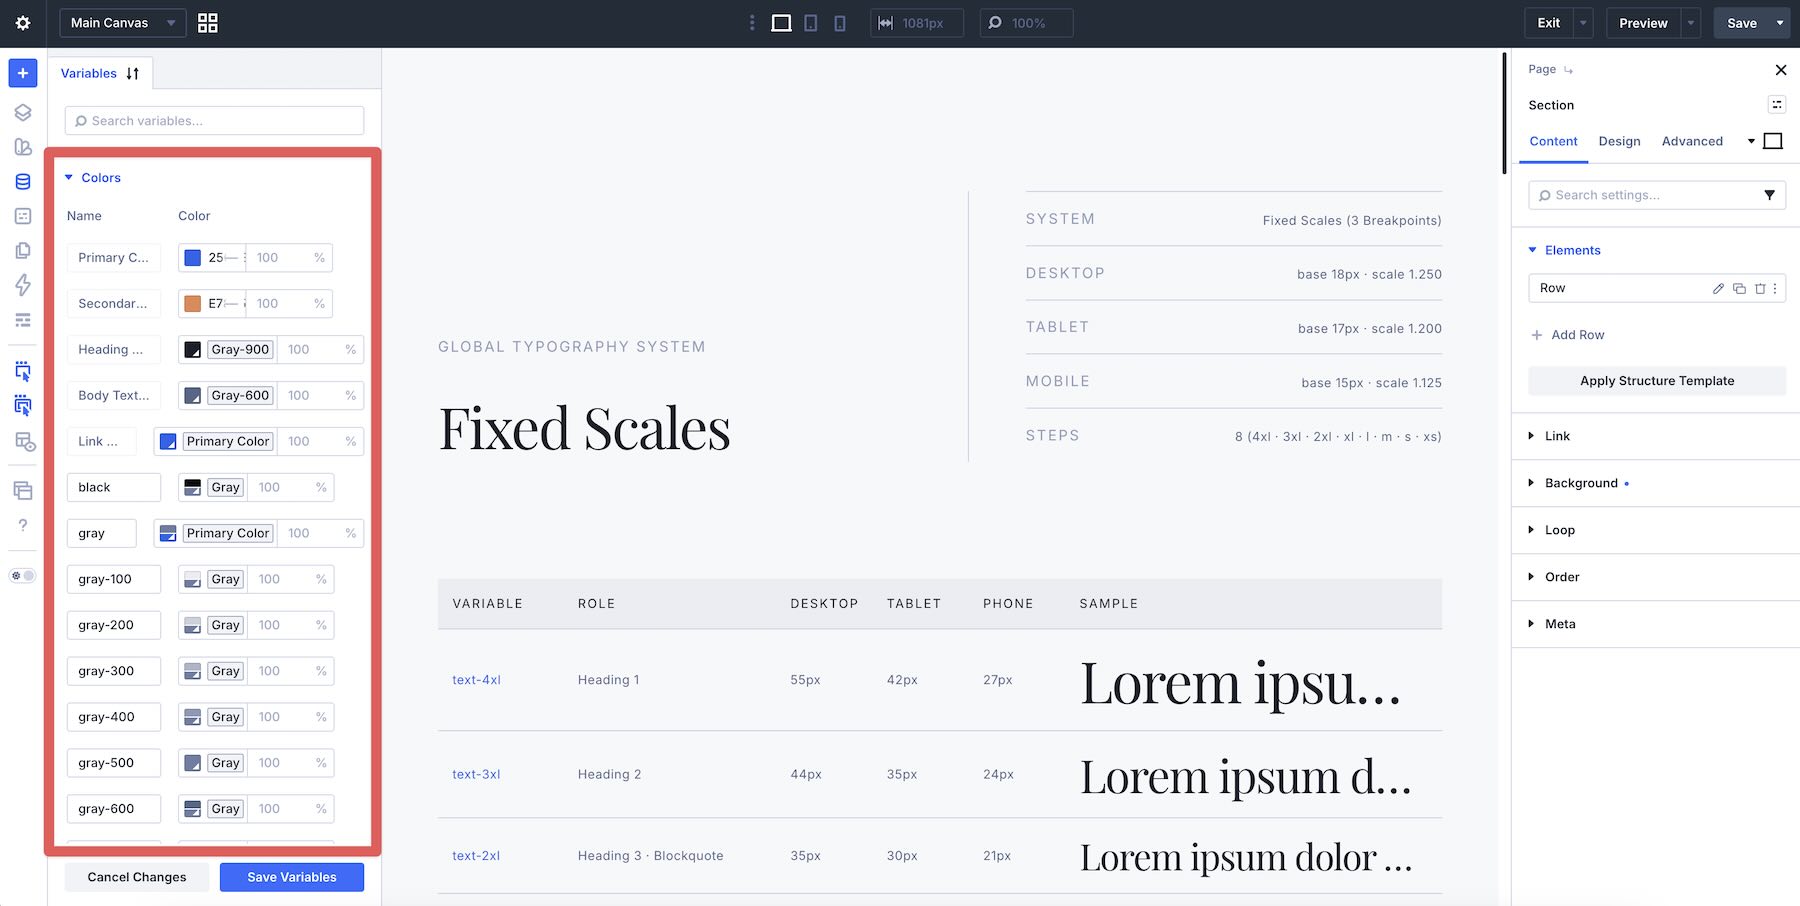Open the grid view icon beside Main Canvas

(x=208, y=23)
